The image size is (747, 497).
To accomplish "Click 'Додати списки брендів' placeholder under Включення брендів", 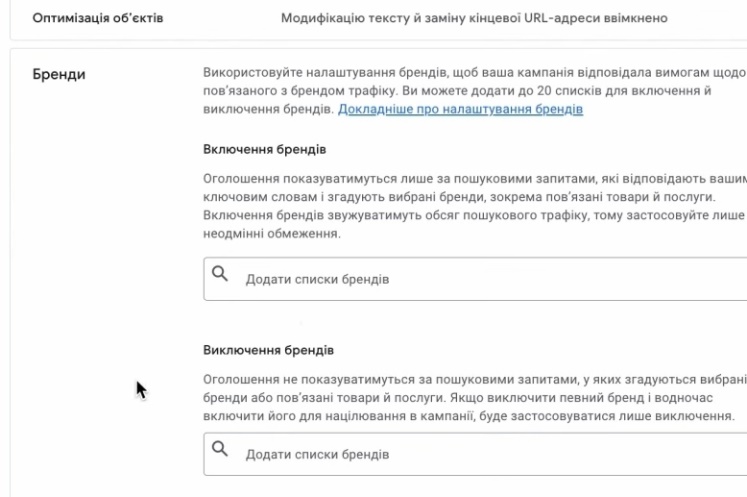I will coord(316,277).
